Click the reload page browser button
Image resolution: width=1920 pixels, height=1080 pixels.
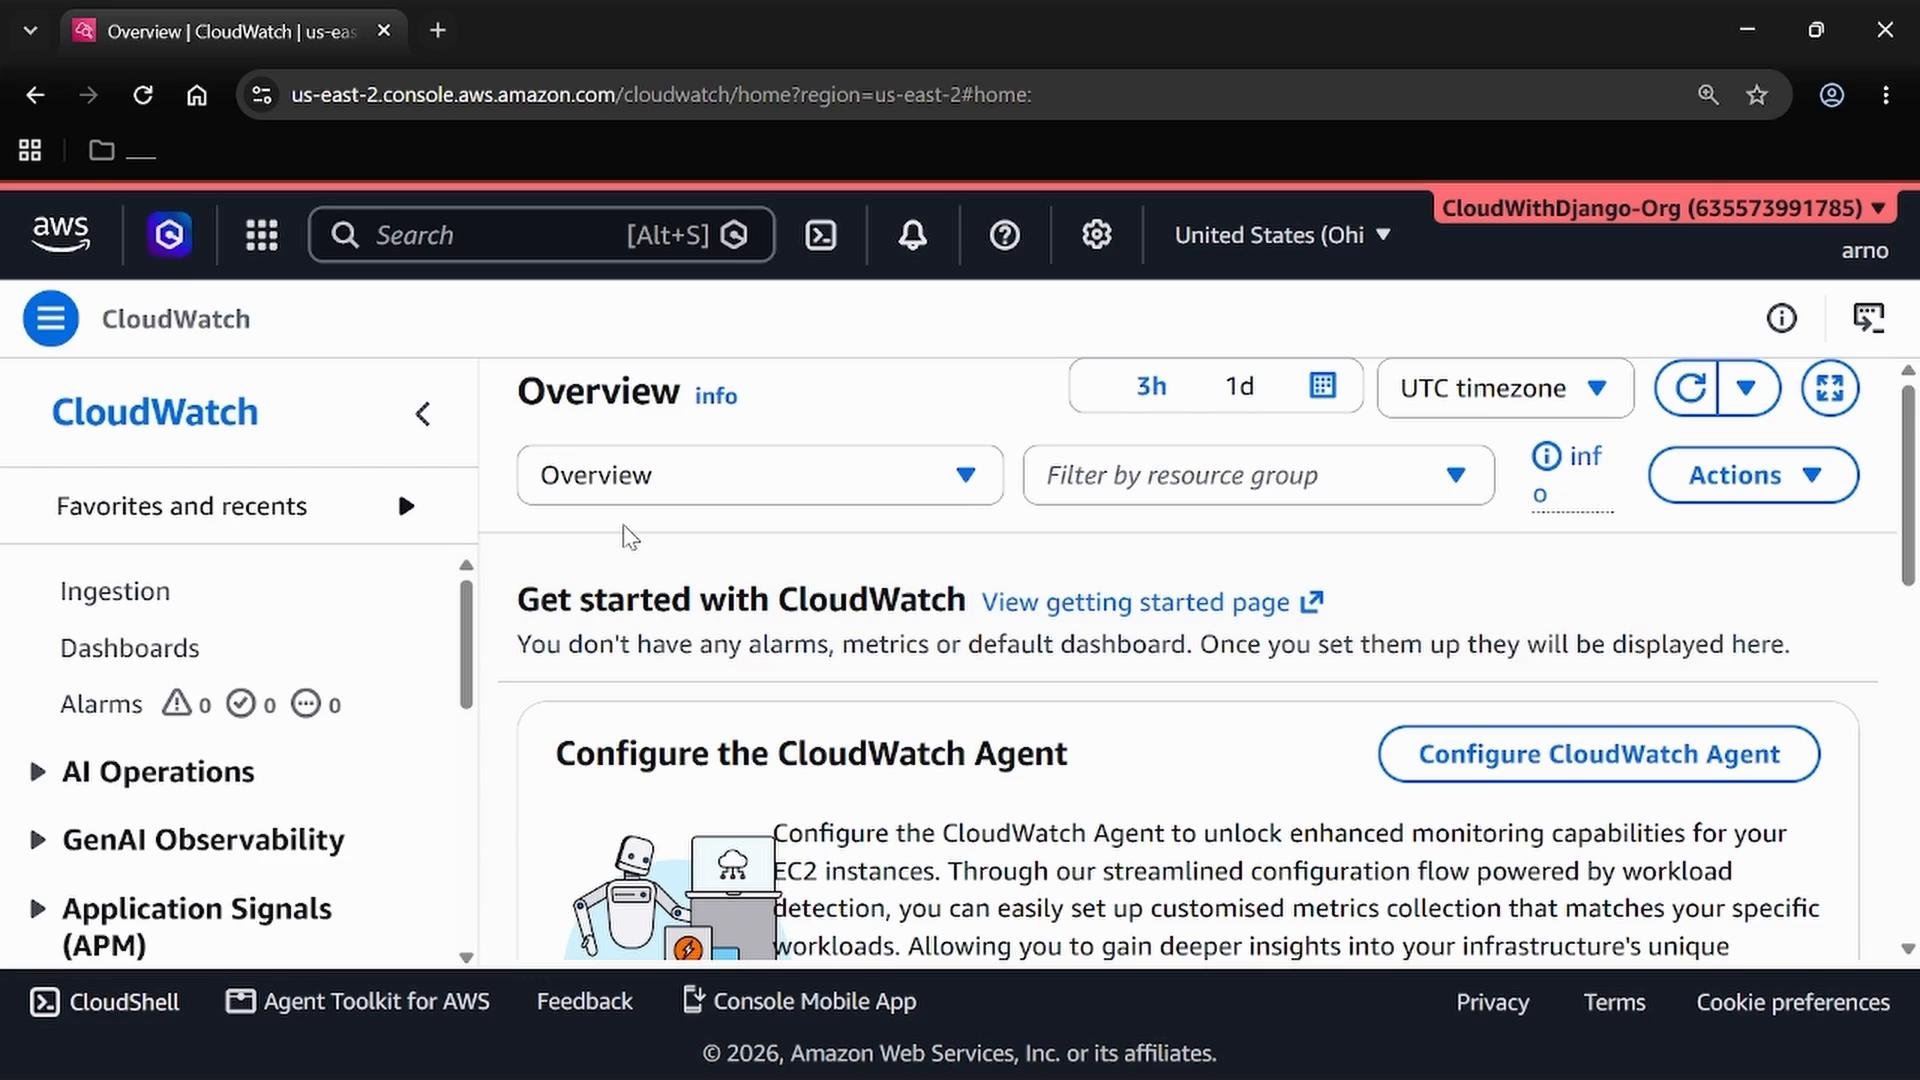tap(143, 95)
